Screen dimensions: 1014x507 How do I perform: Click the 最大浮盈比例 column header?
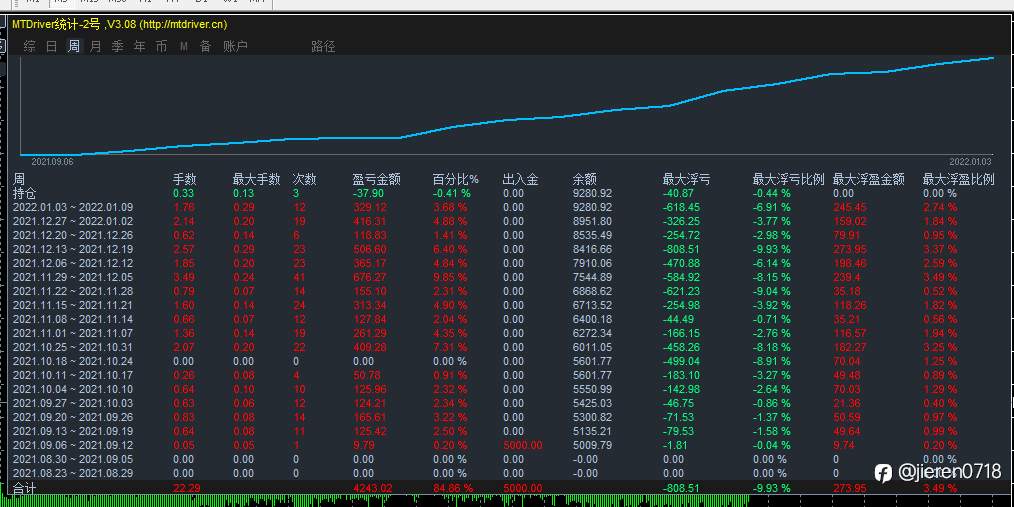(958, 179)
